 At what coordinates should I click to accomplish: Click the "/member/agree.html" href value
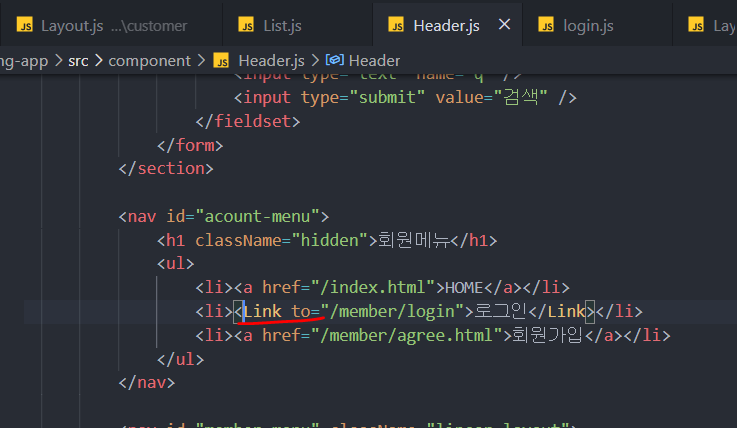coord(407,335)
